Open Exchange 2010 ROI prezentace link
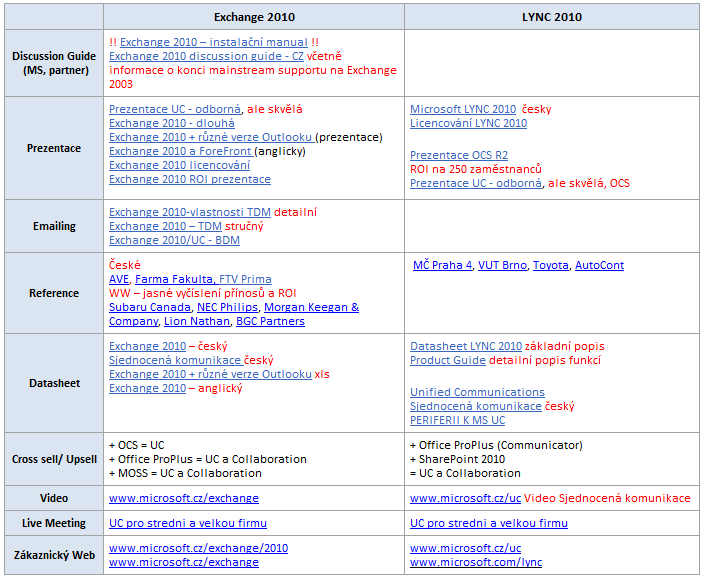Image resolution: width=703 pixels, height=580 pixels. click(x=190, y=179)
